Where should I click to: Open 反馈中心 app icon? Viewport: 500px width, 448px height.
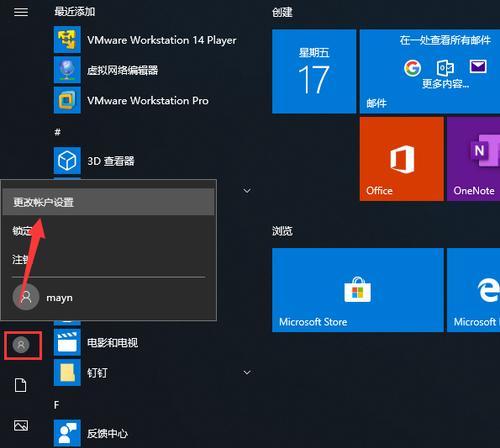tap(67, 433)
